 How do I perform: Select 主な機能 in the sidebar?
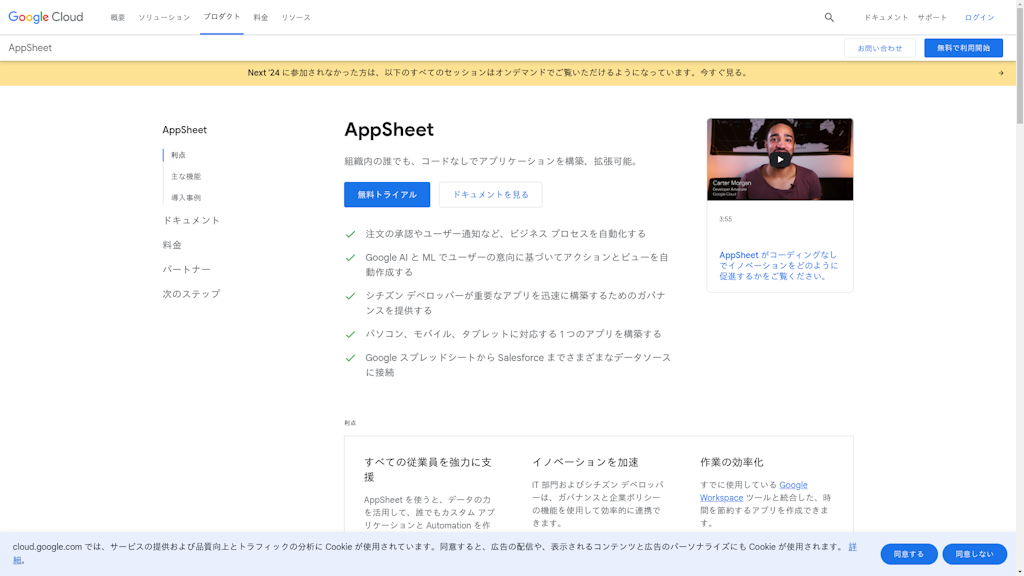click(x=186, y=177)
